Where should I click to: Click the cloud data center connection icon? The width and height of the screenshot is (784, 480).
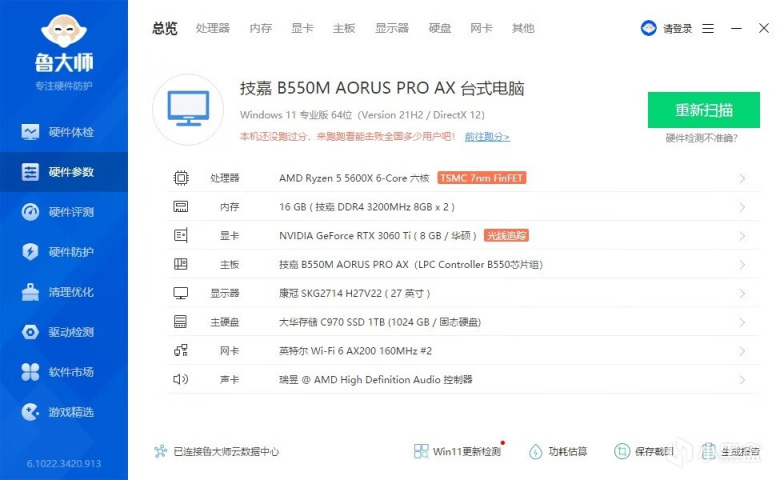(x=160, y=452)
